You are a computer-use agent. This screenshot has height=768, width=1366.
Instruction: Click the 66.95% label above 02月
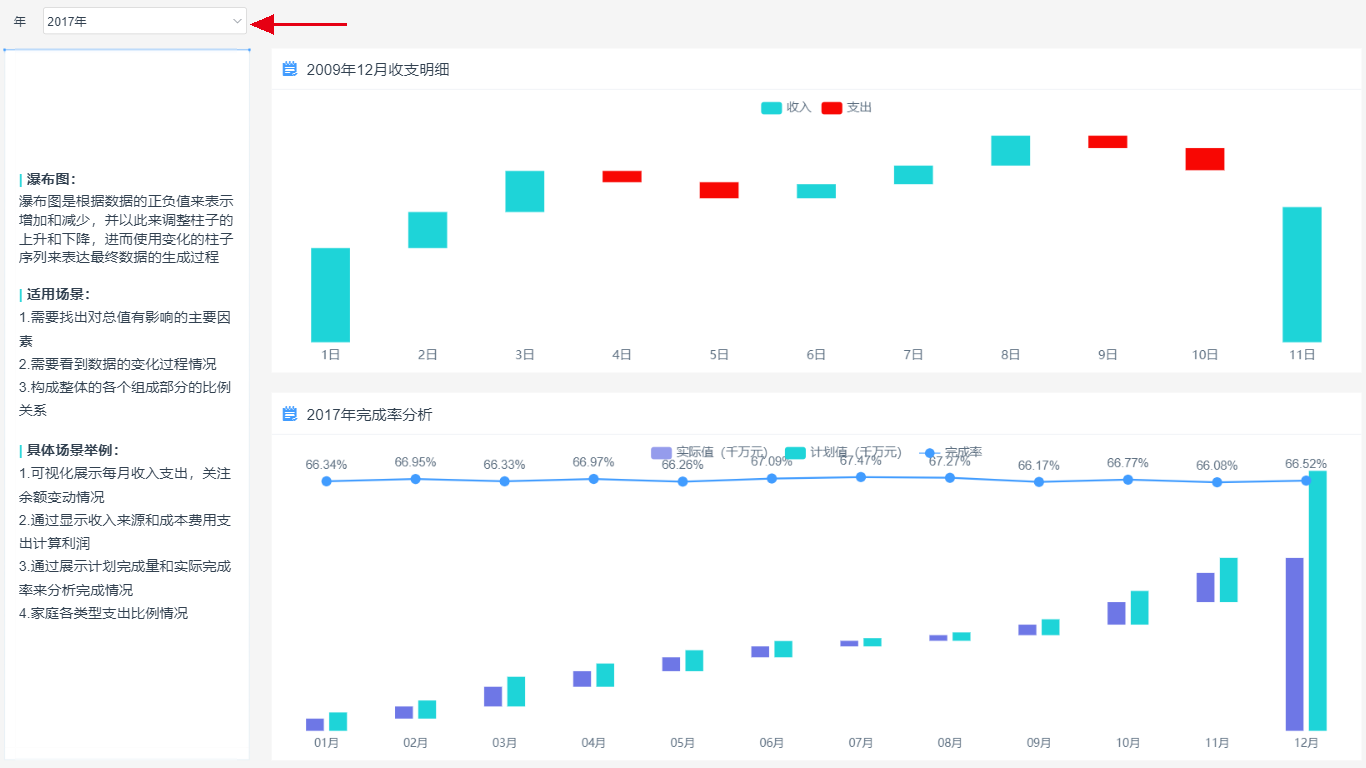pos(415,462)
